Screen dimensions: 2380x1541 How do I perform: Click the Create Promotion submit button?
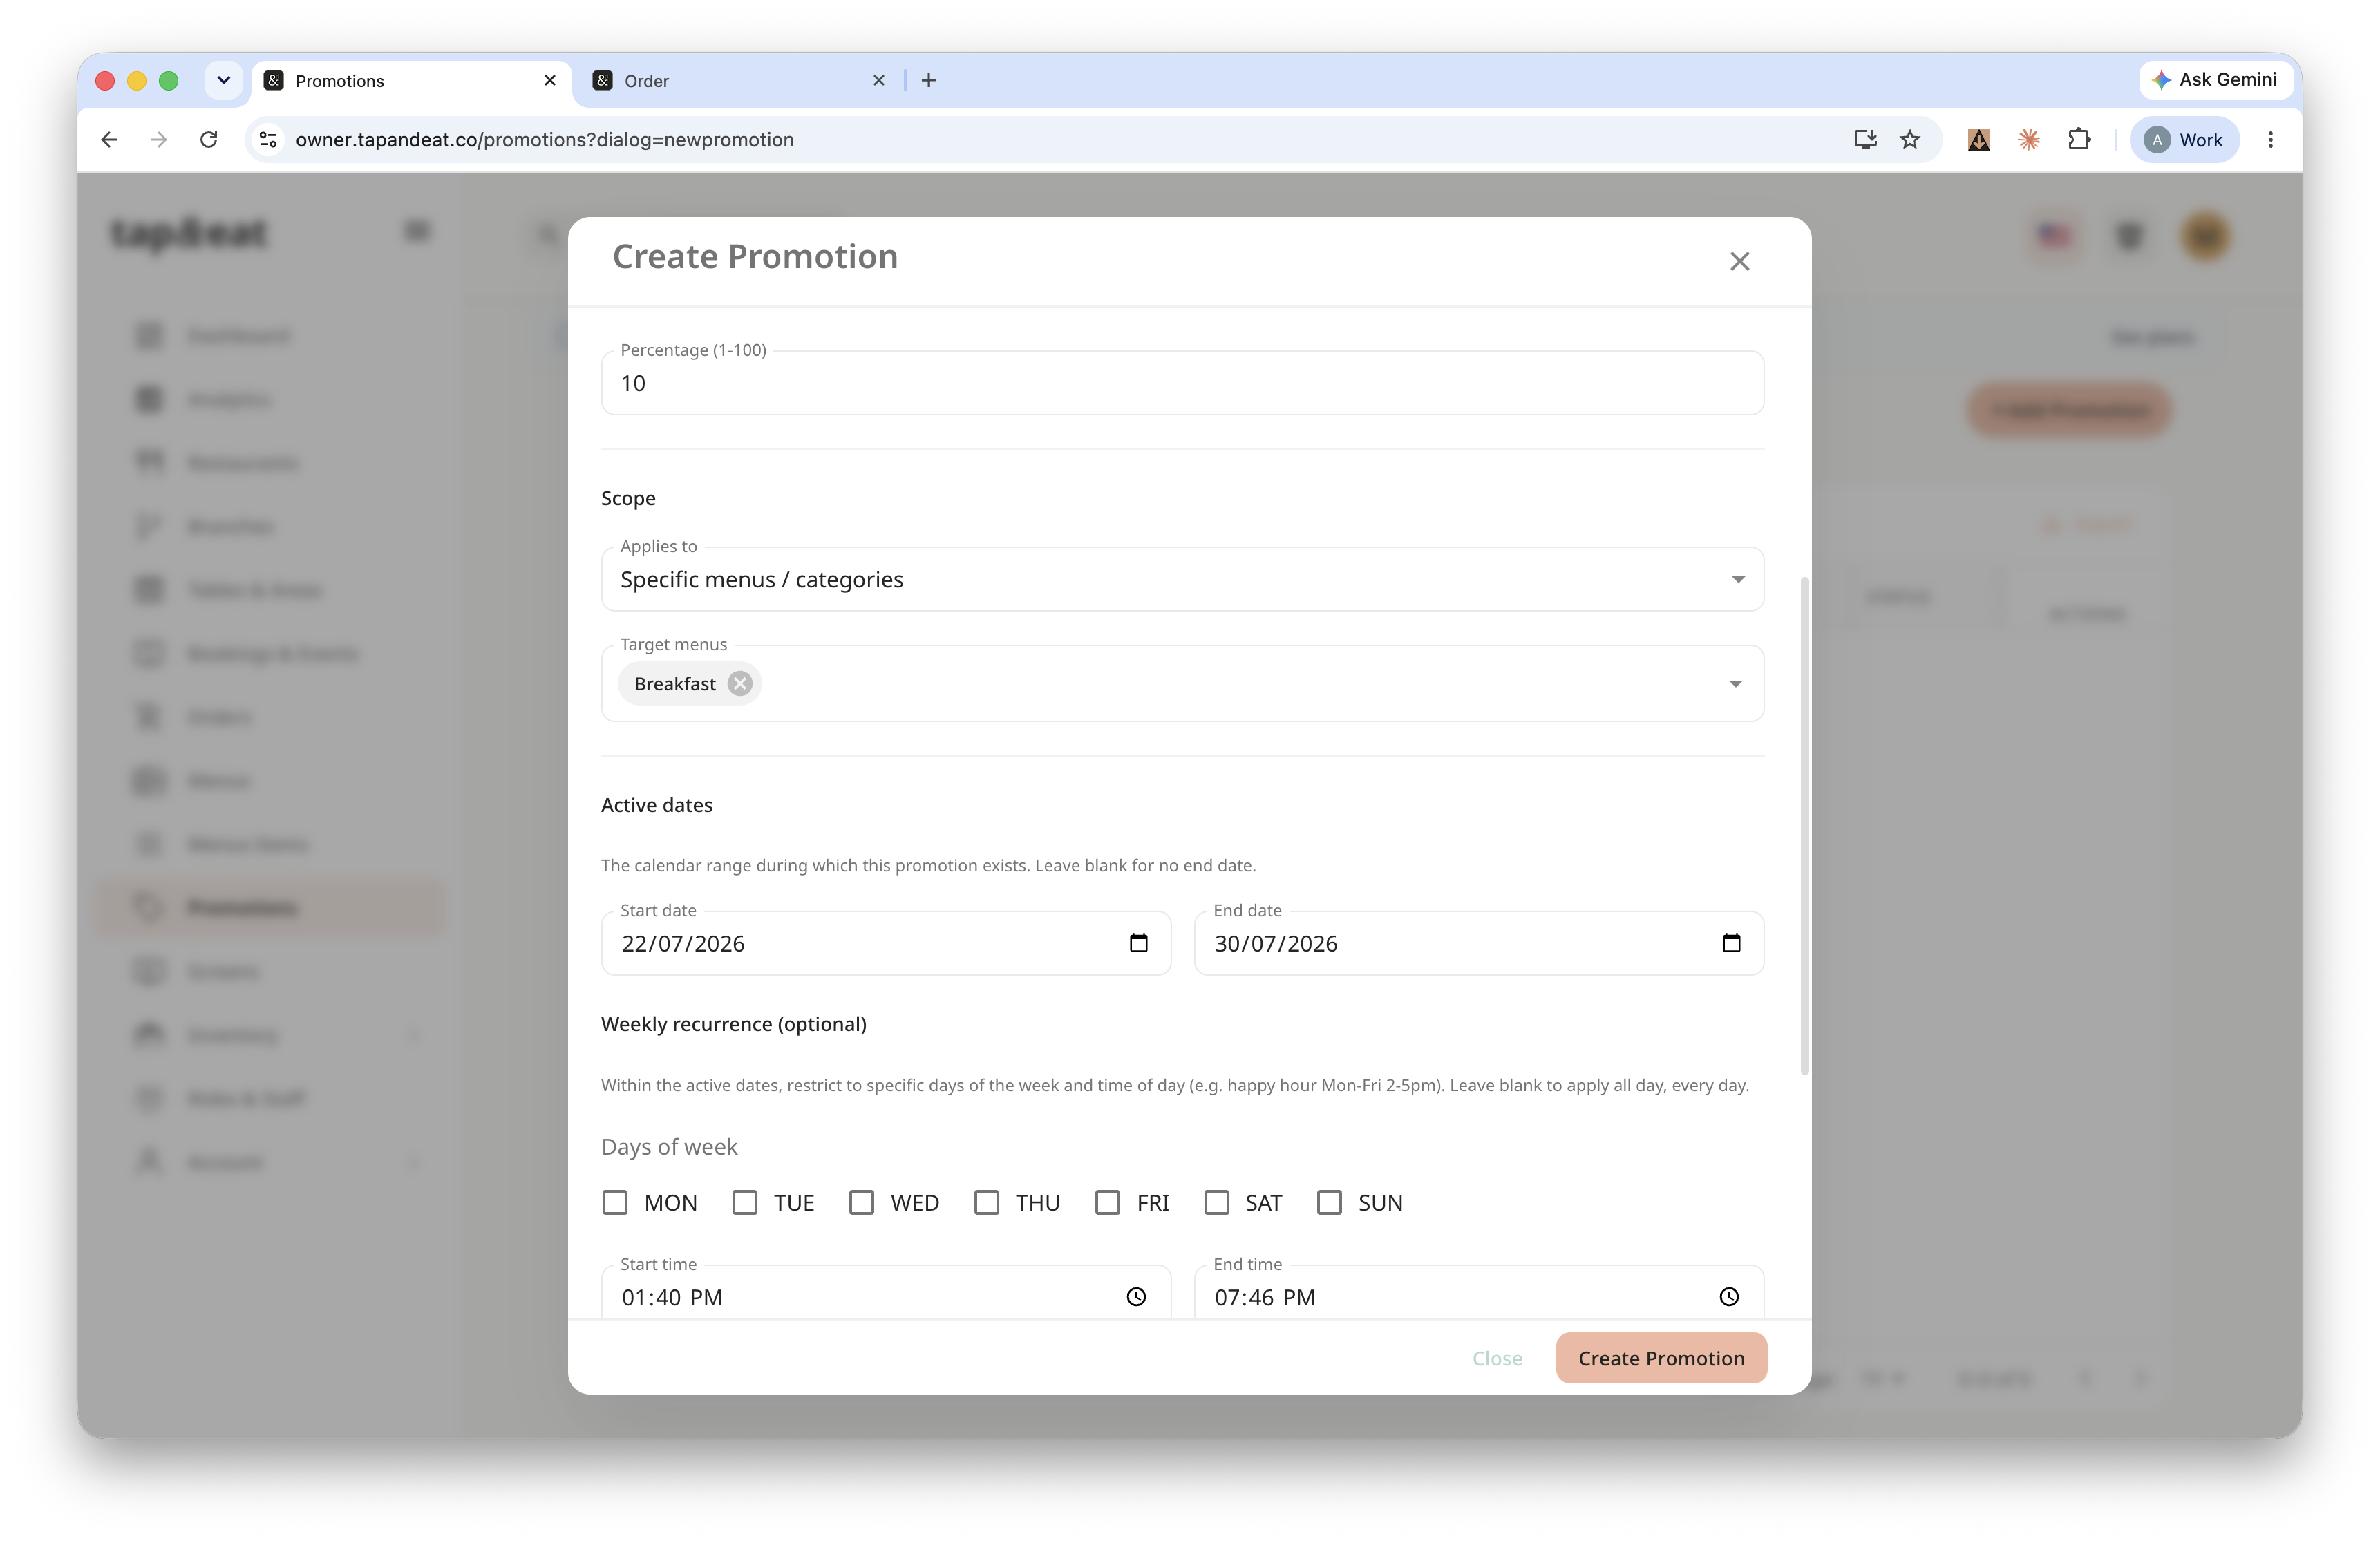point(1661,1358)
